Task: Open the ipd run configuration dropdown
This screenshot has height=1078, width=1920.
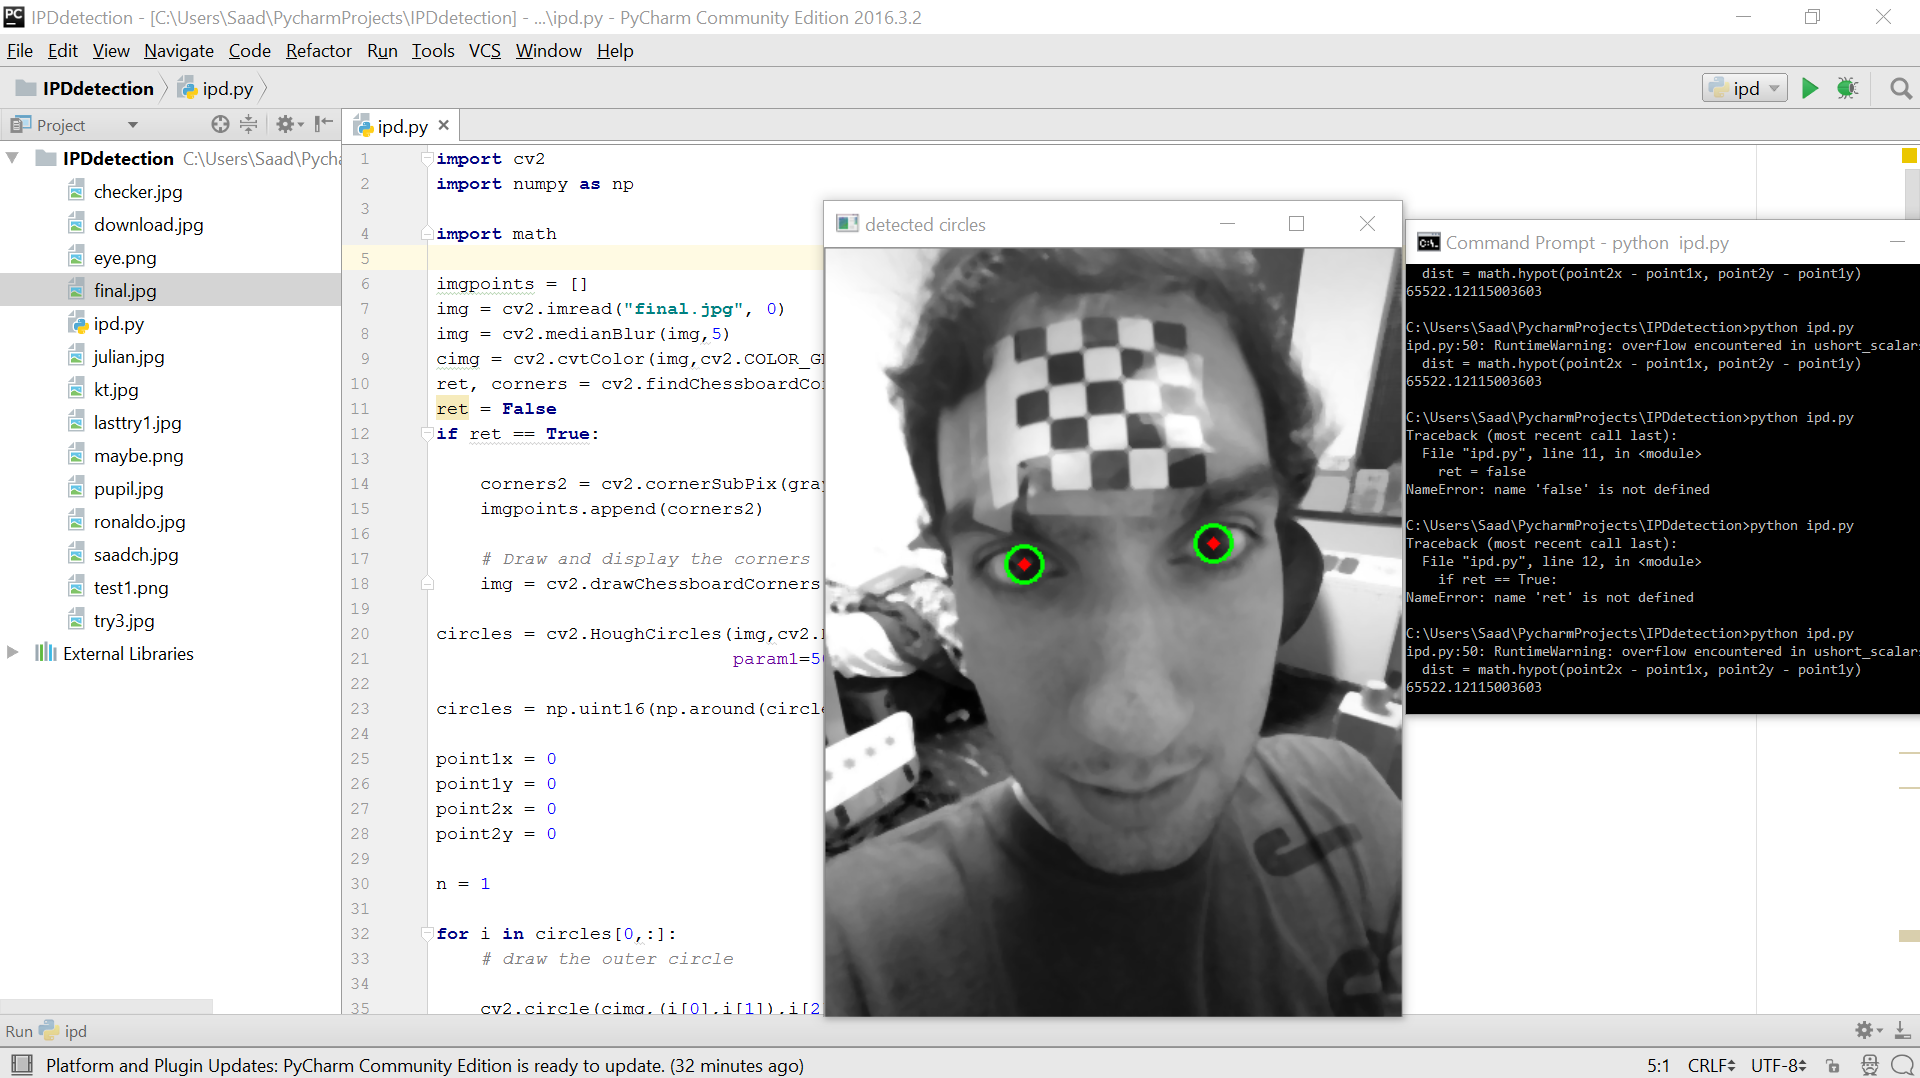Action: pyautogui.click(x=1745, y=89)
